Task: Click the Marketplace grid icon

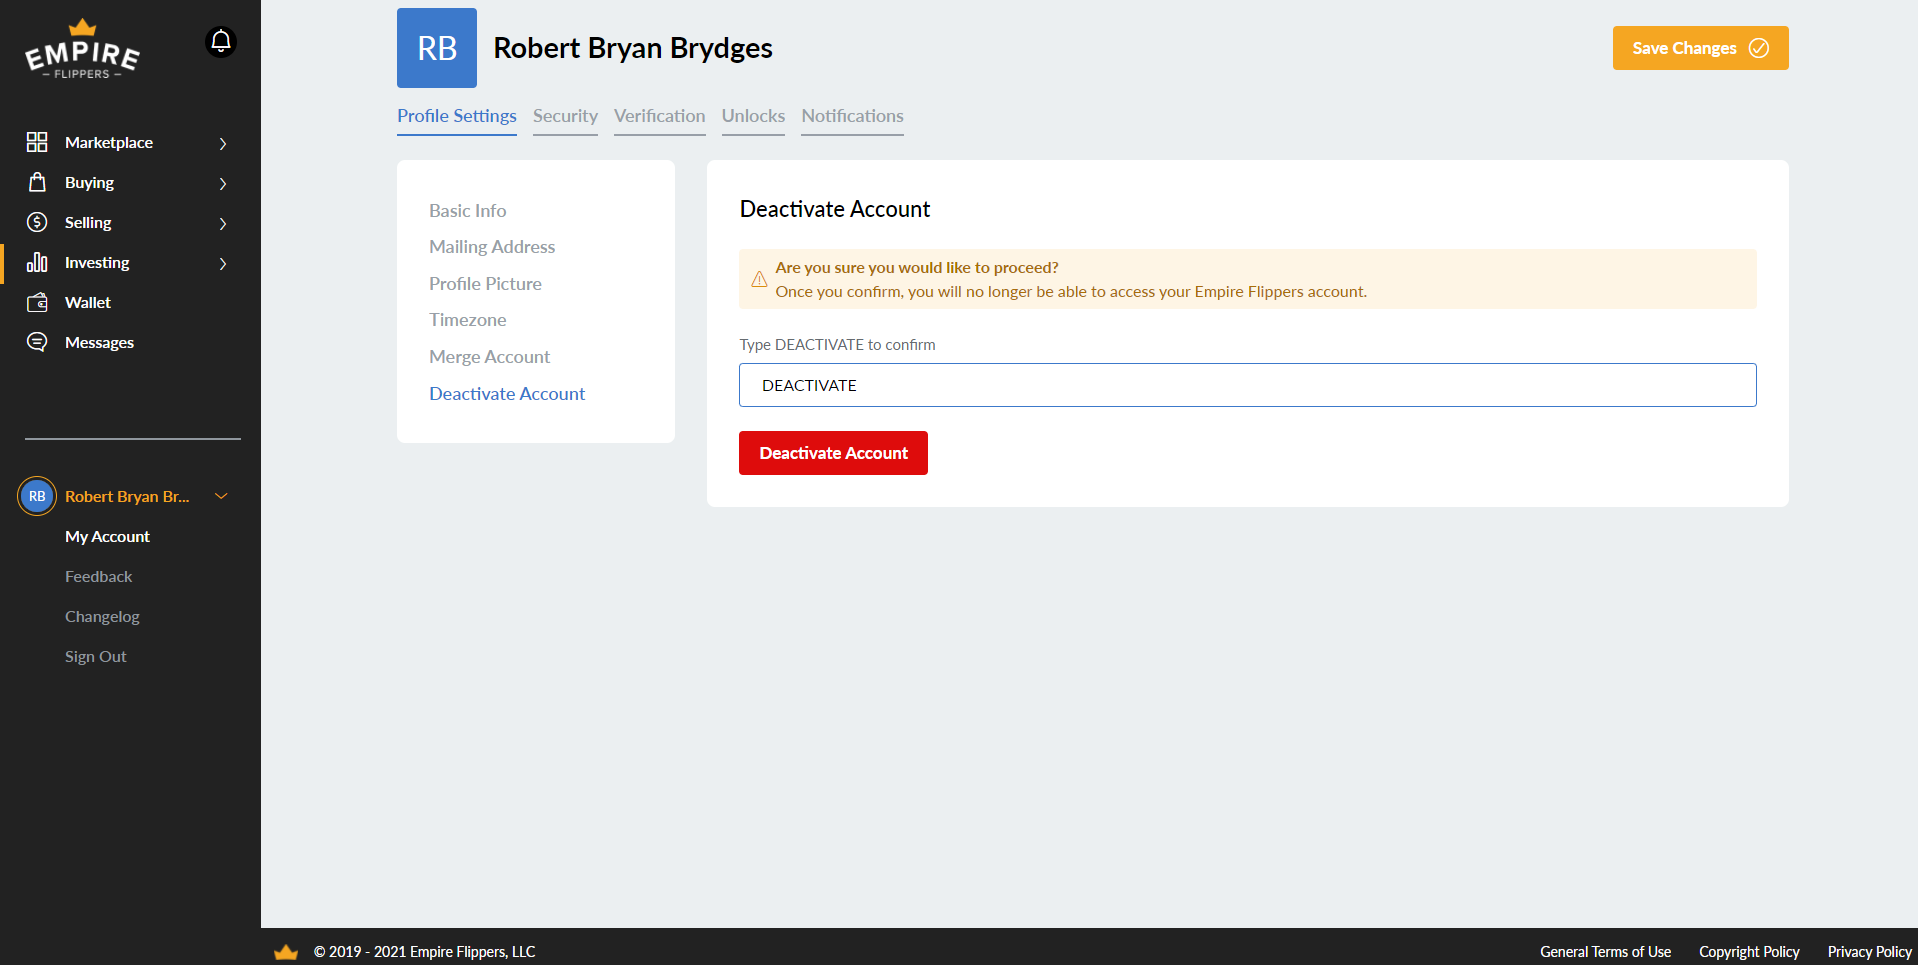Action: click(x=37, y=142)
